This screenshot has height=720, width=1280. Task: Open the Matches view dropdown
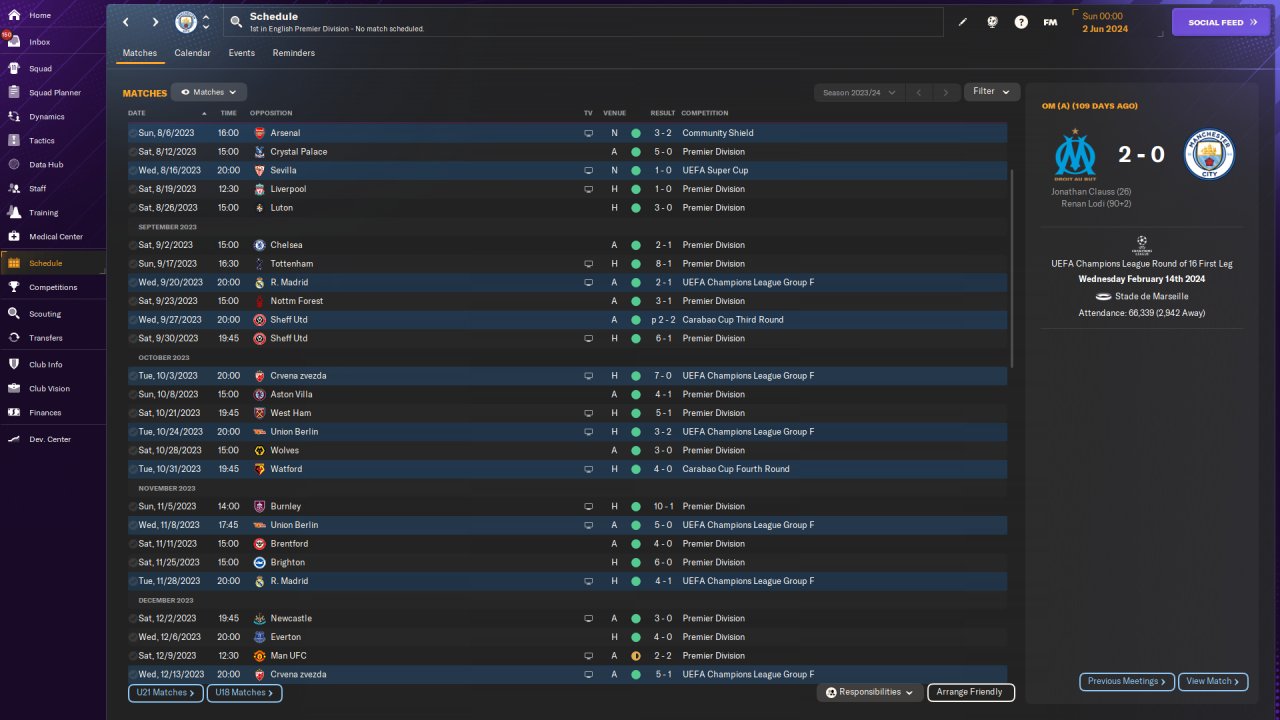pyautogui.click(x=209, y=92)
